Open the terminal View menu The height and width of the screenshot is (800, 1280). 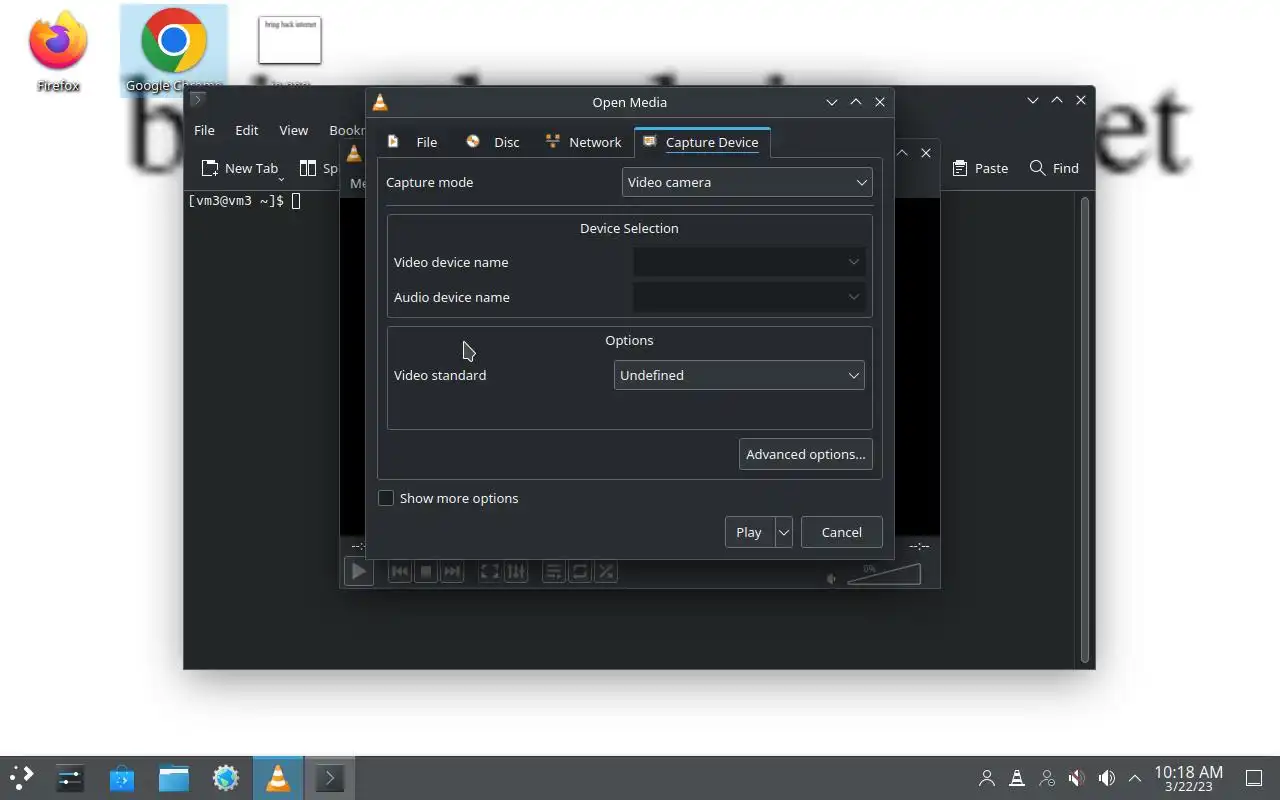click(293, 130)
